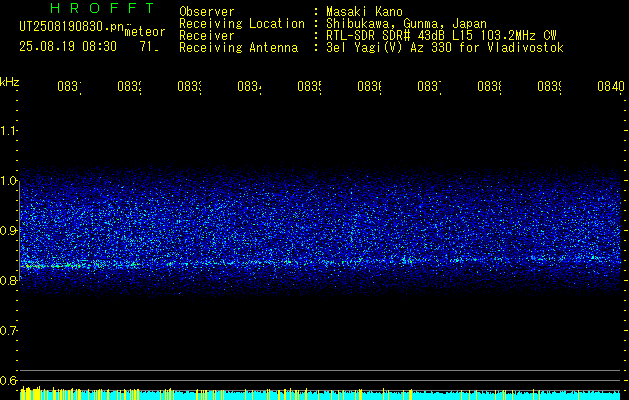Image resolution: width=629 pixels, height=400 pixels.
Task: Click the Receiving Antenna label
Action: pos(238,48)
